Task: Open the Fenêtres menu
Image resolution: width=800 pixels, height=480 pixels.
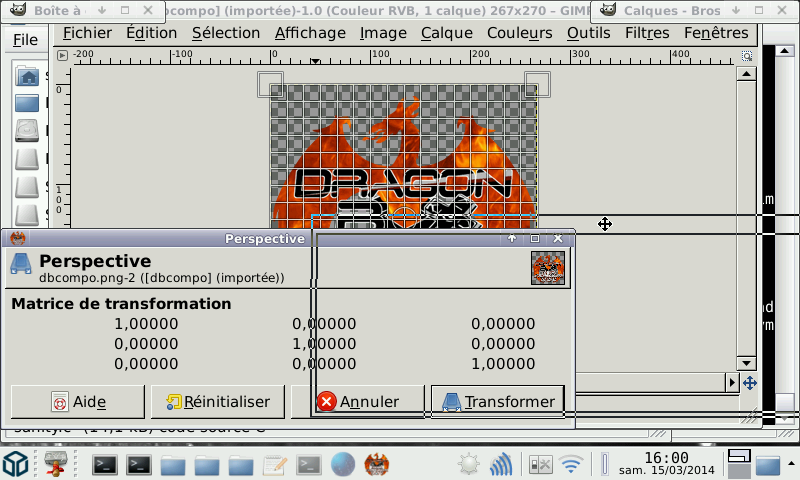Action: pos(716,33)
